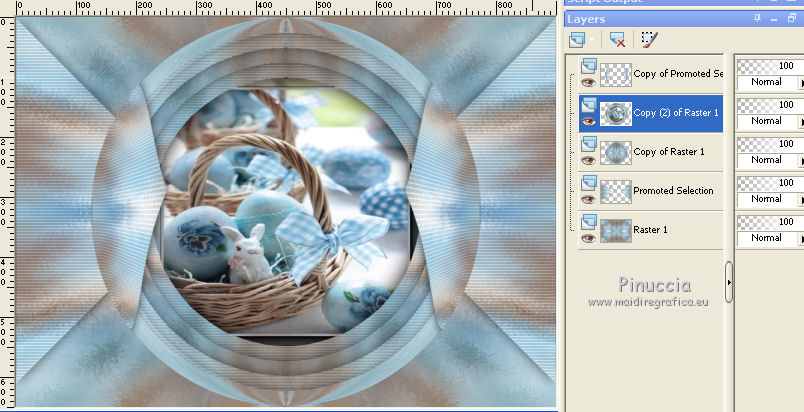Select thumbnail of Copy of Promoted Selection layer
804x412 pixels.
point(615,74)
